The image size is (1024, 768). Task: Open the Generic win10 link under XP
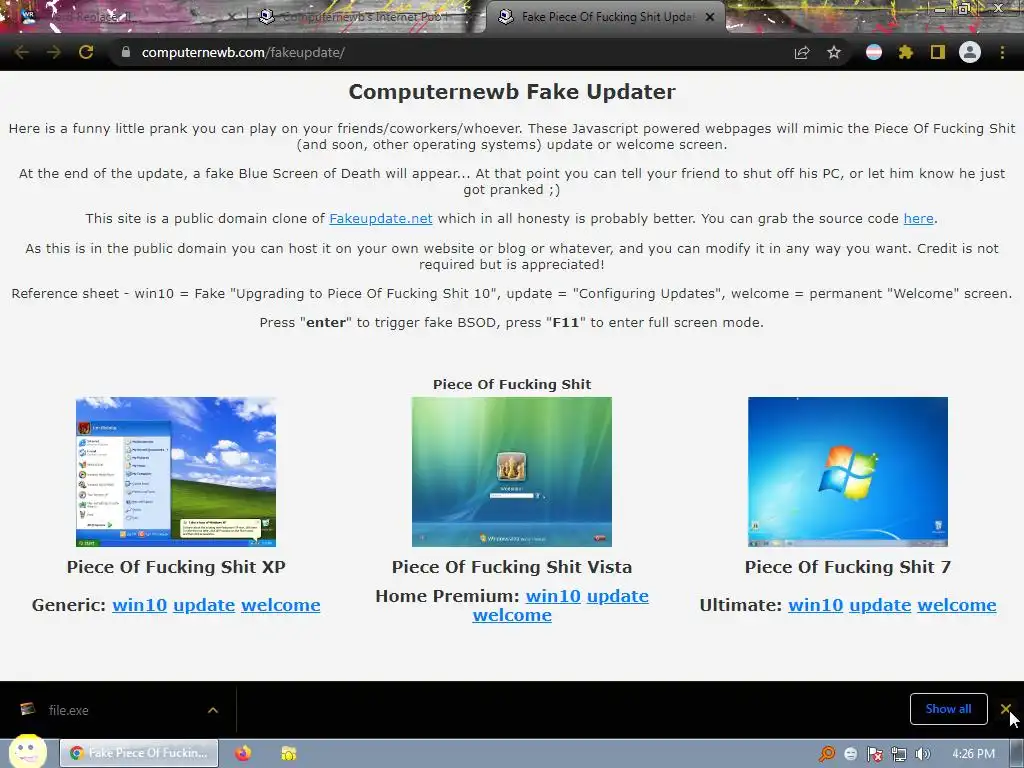(x=140, y=605)
